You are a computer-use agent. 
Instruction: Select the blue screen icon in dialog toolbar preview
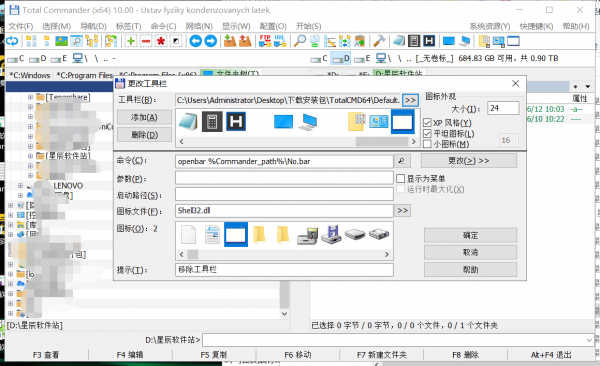(x=284, y=122)
